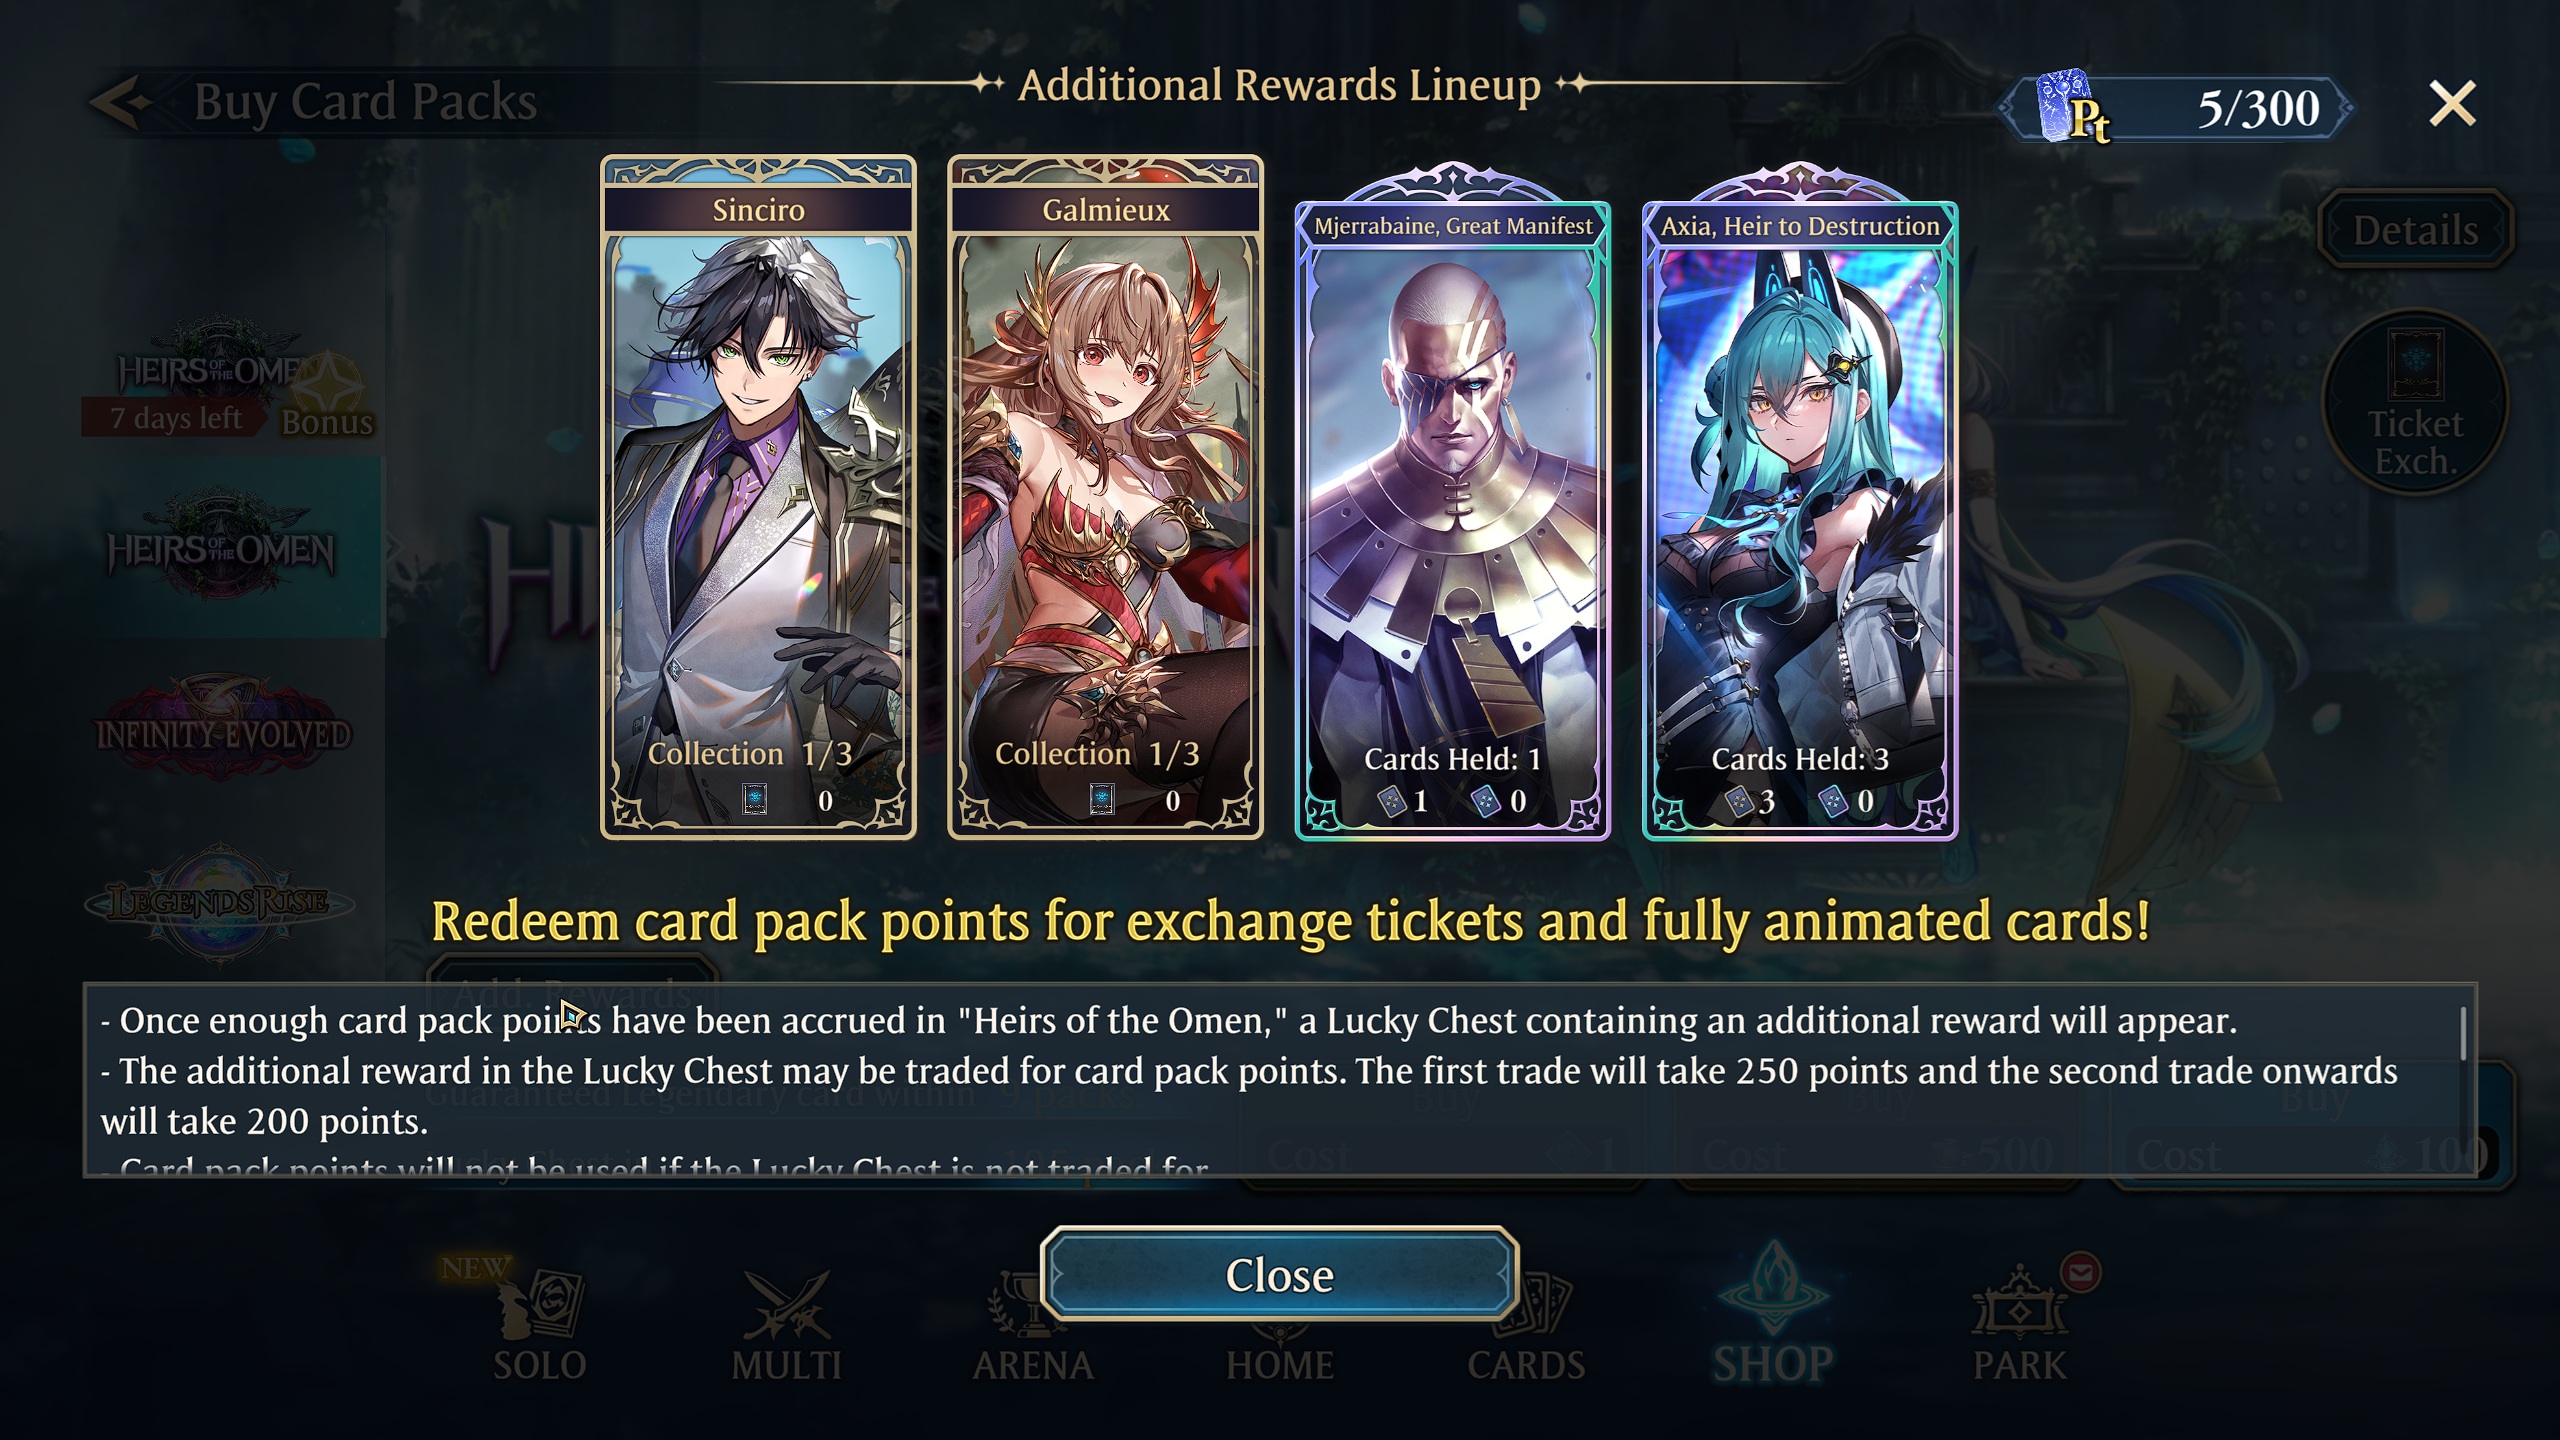Select the Heirs of the Omen Bonus pack
The image size is (2560, 1440).
click(225, 380)
